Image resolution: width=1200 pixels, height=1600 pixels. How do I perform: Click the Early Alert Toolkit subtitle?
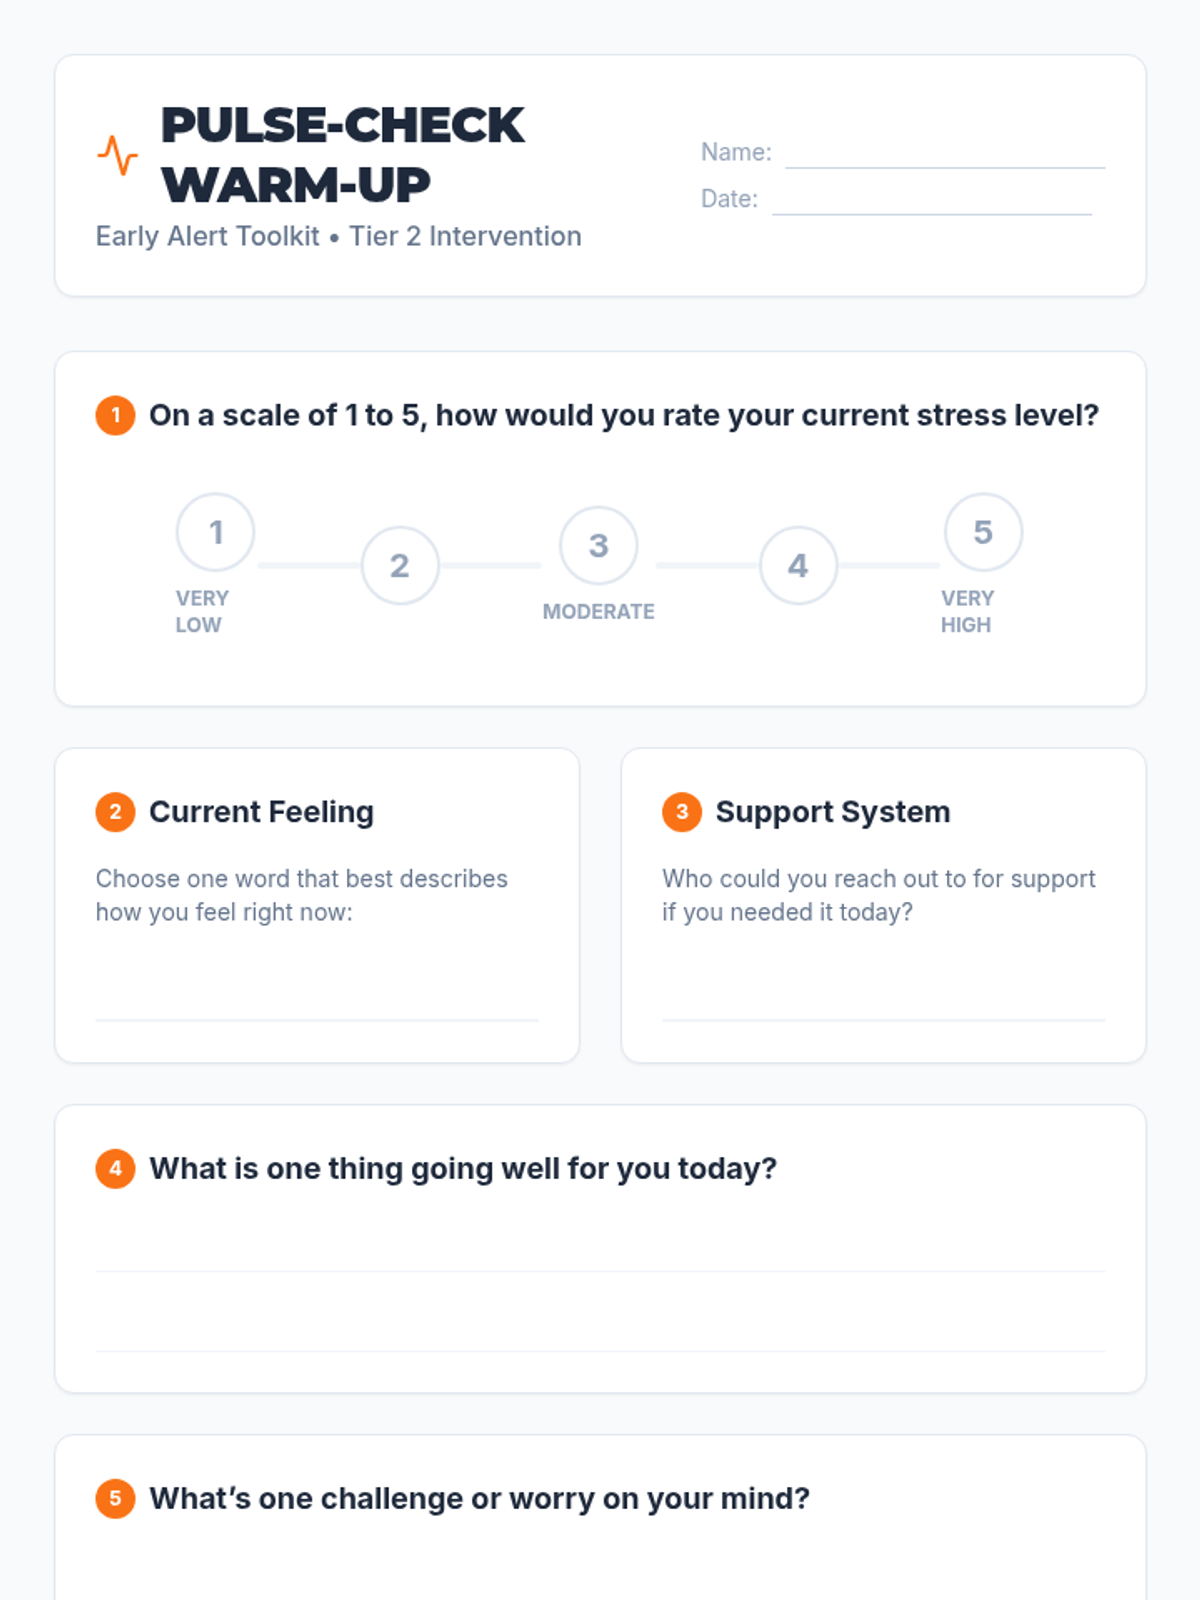click(x=338, y=236)
